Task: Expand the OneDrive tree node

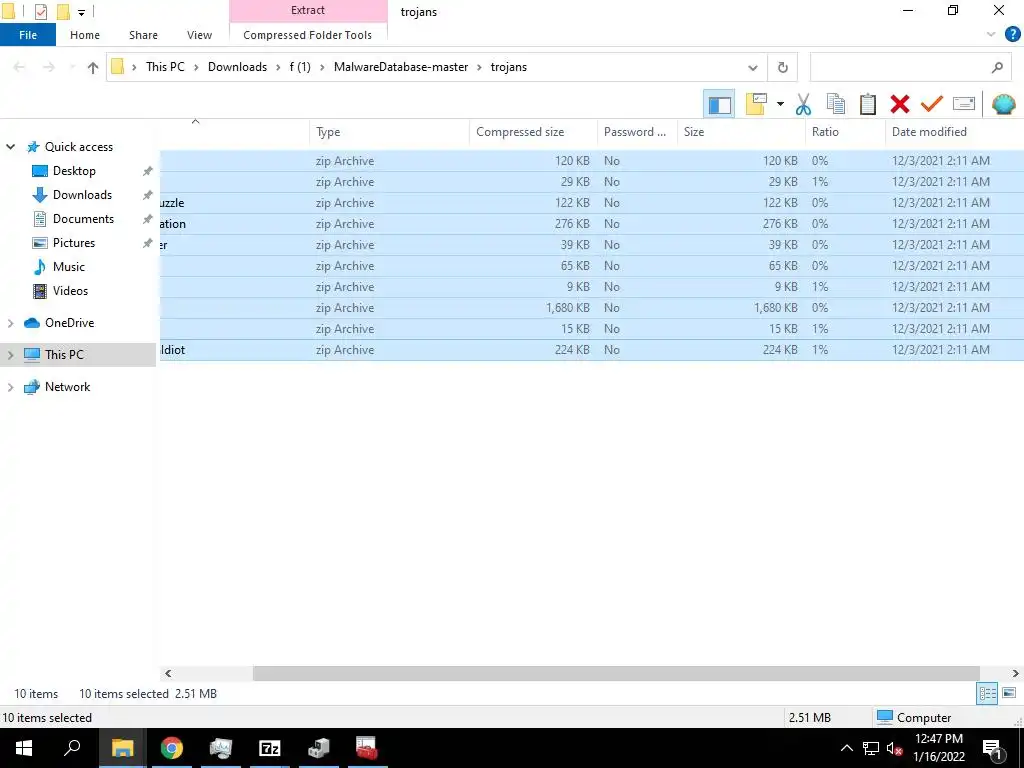Action: click(x=10, y=323)
